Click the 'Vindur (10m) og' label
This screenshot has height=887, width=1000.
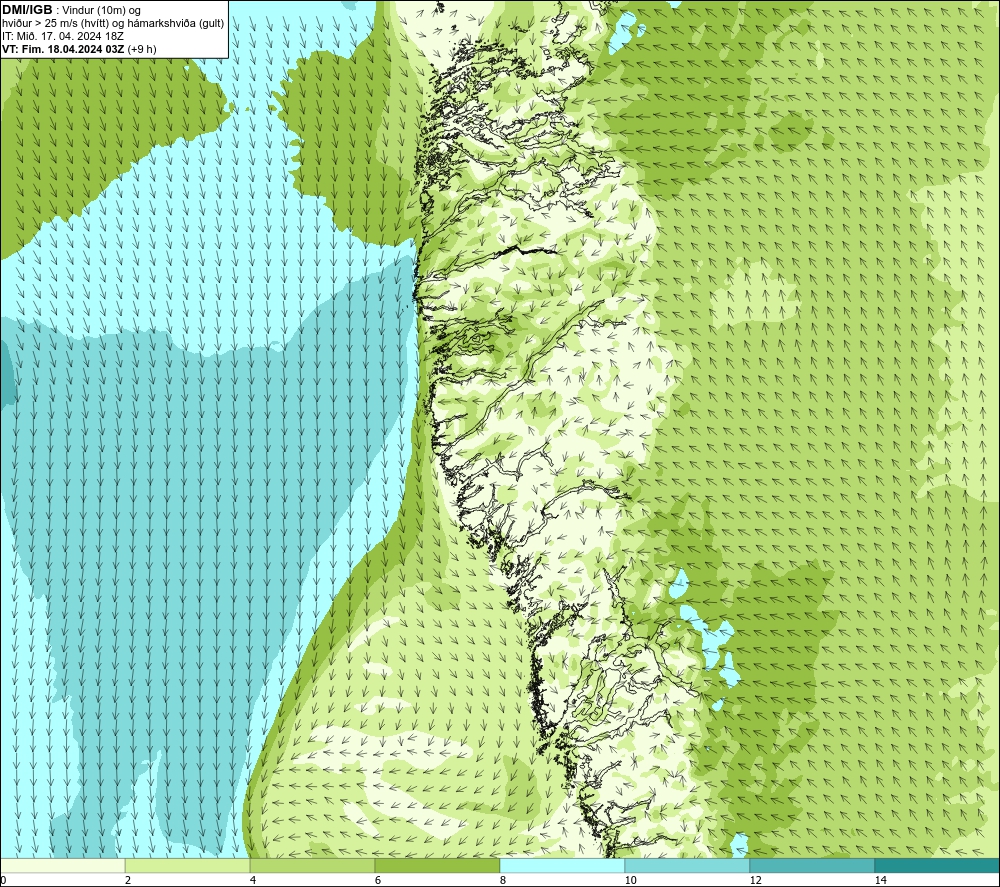point(101,11)
